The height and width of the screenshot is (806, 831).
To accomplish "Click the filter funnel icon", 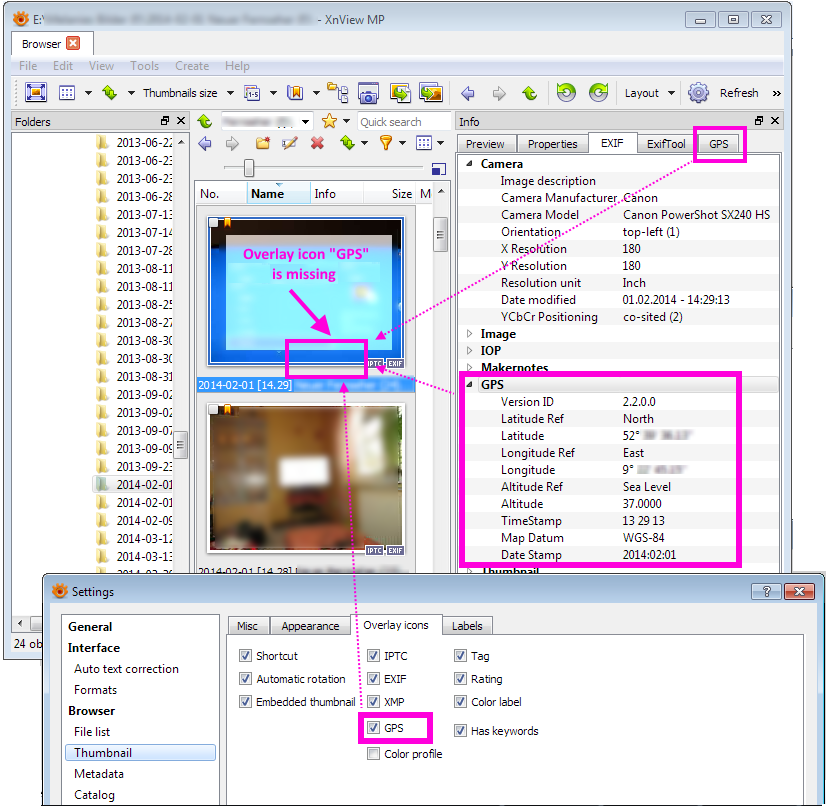I will (385, 144).
